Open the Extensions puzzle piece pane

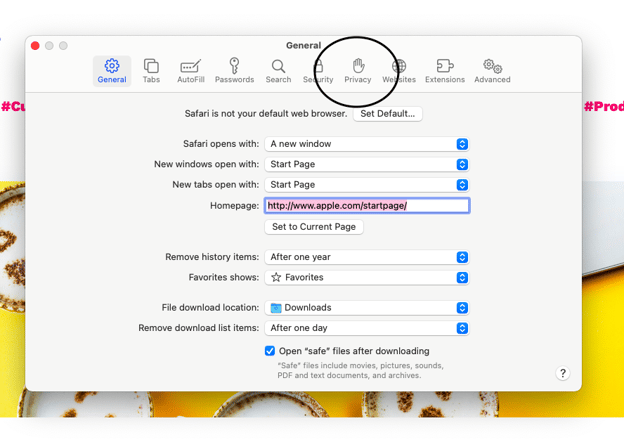point(445,71)
